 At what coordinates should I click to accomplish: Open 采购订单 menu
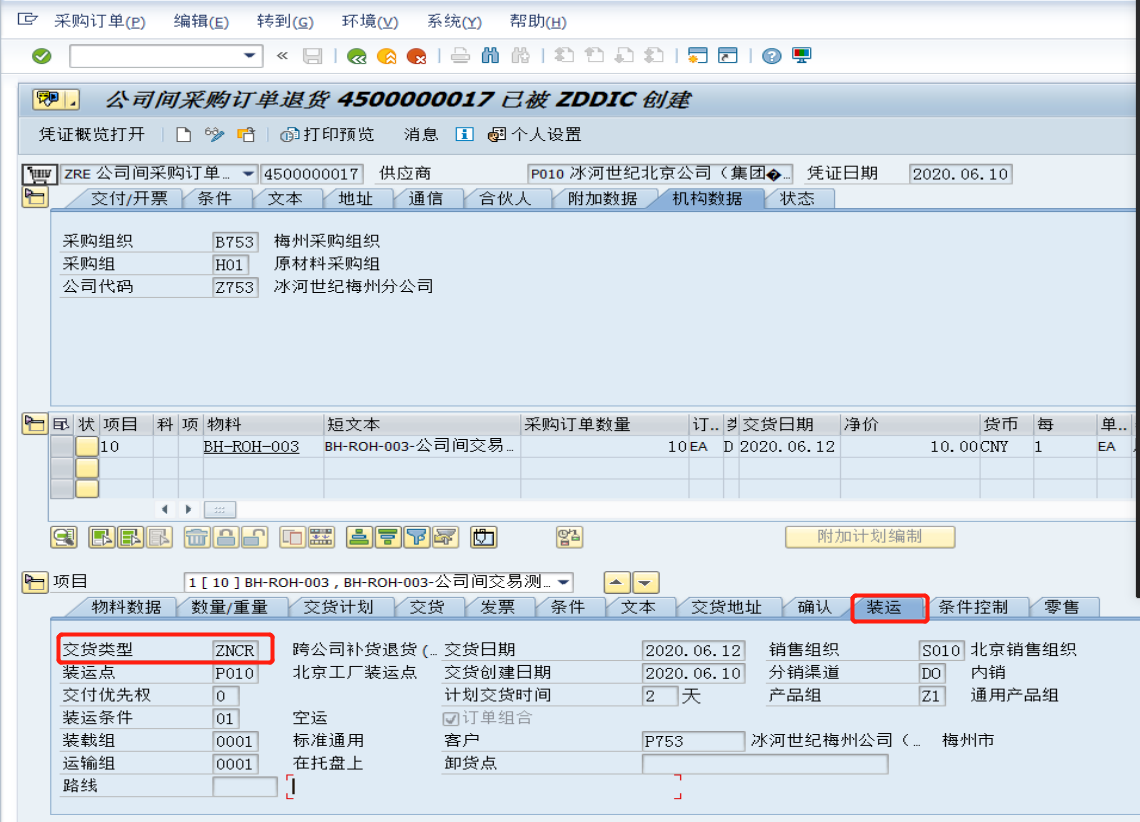coord(100,21)
